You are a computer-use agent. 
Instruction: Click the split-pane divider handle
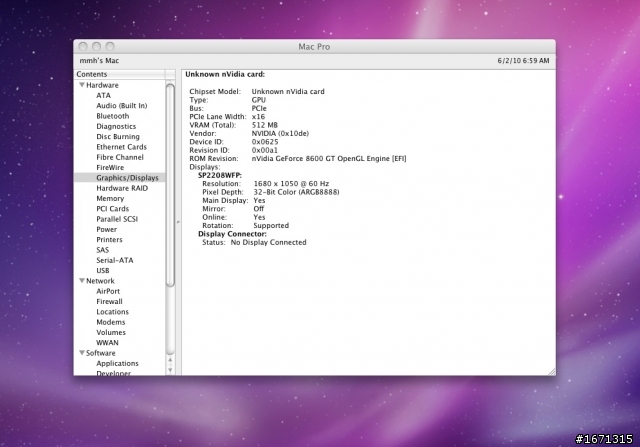click(x=178, y=222)
